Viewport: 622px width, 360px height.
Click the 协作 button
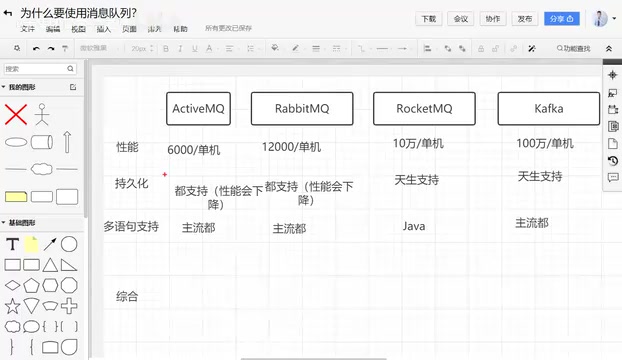(493, 19)
